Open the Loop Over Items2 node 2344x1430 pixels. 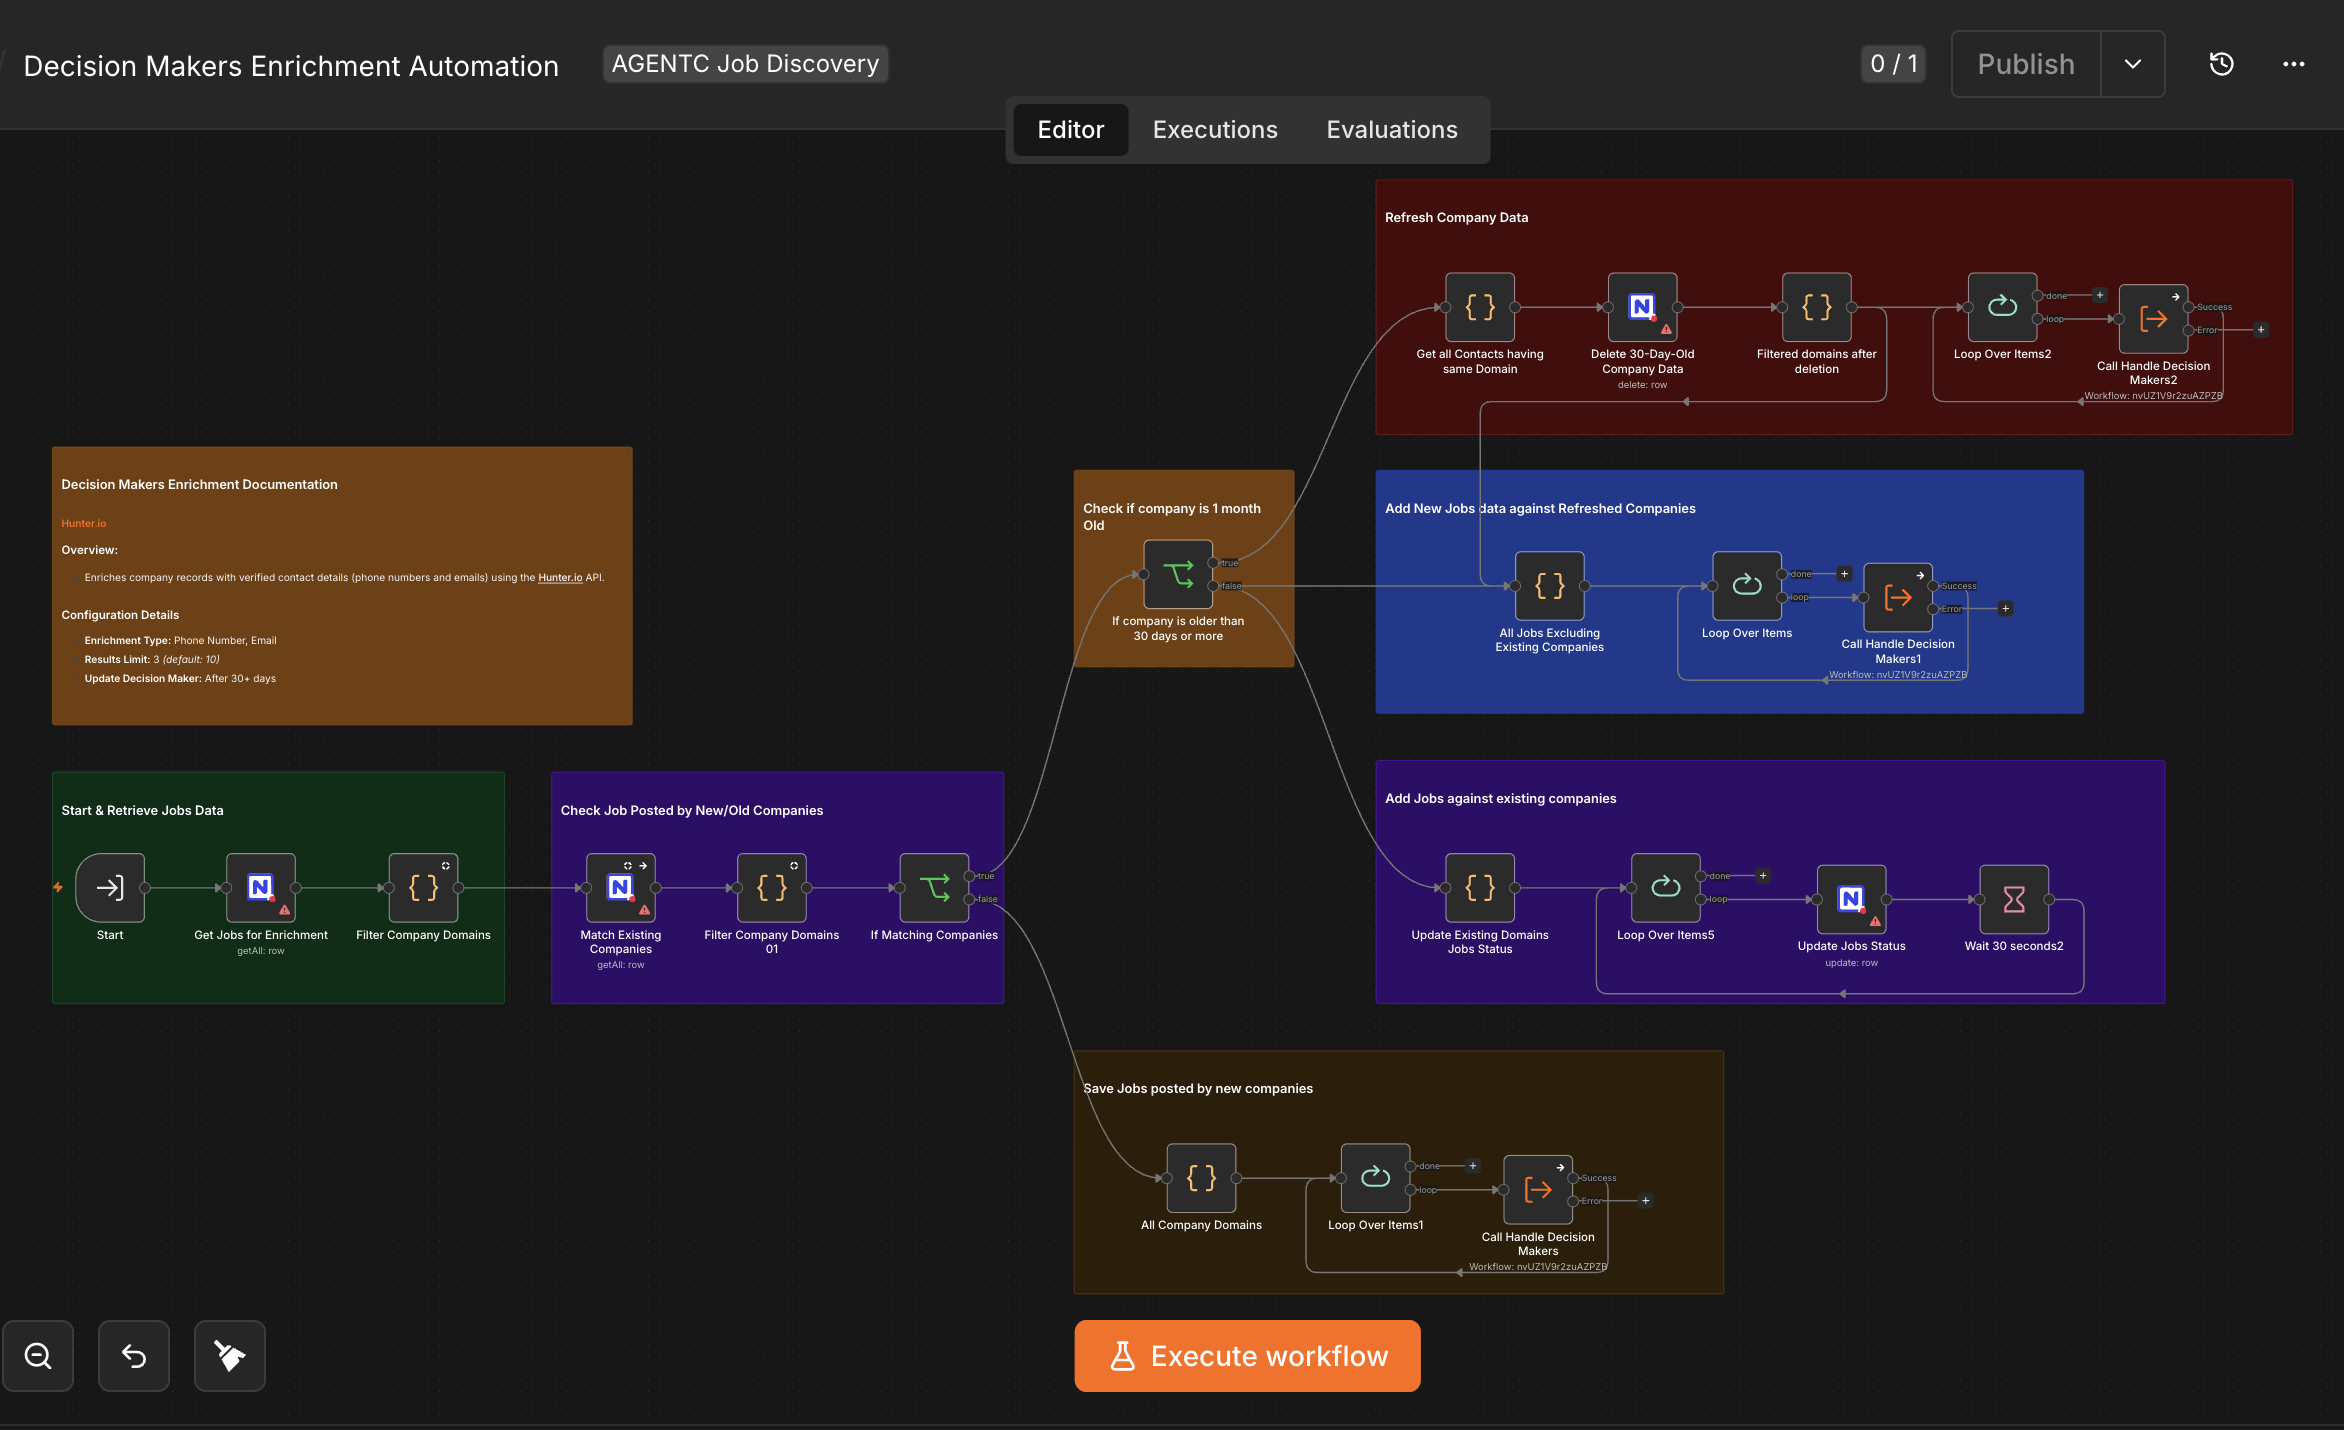[2002, 307]
